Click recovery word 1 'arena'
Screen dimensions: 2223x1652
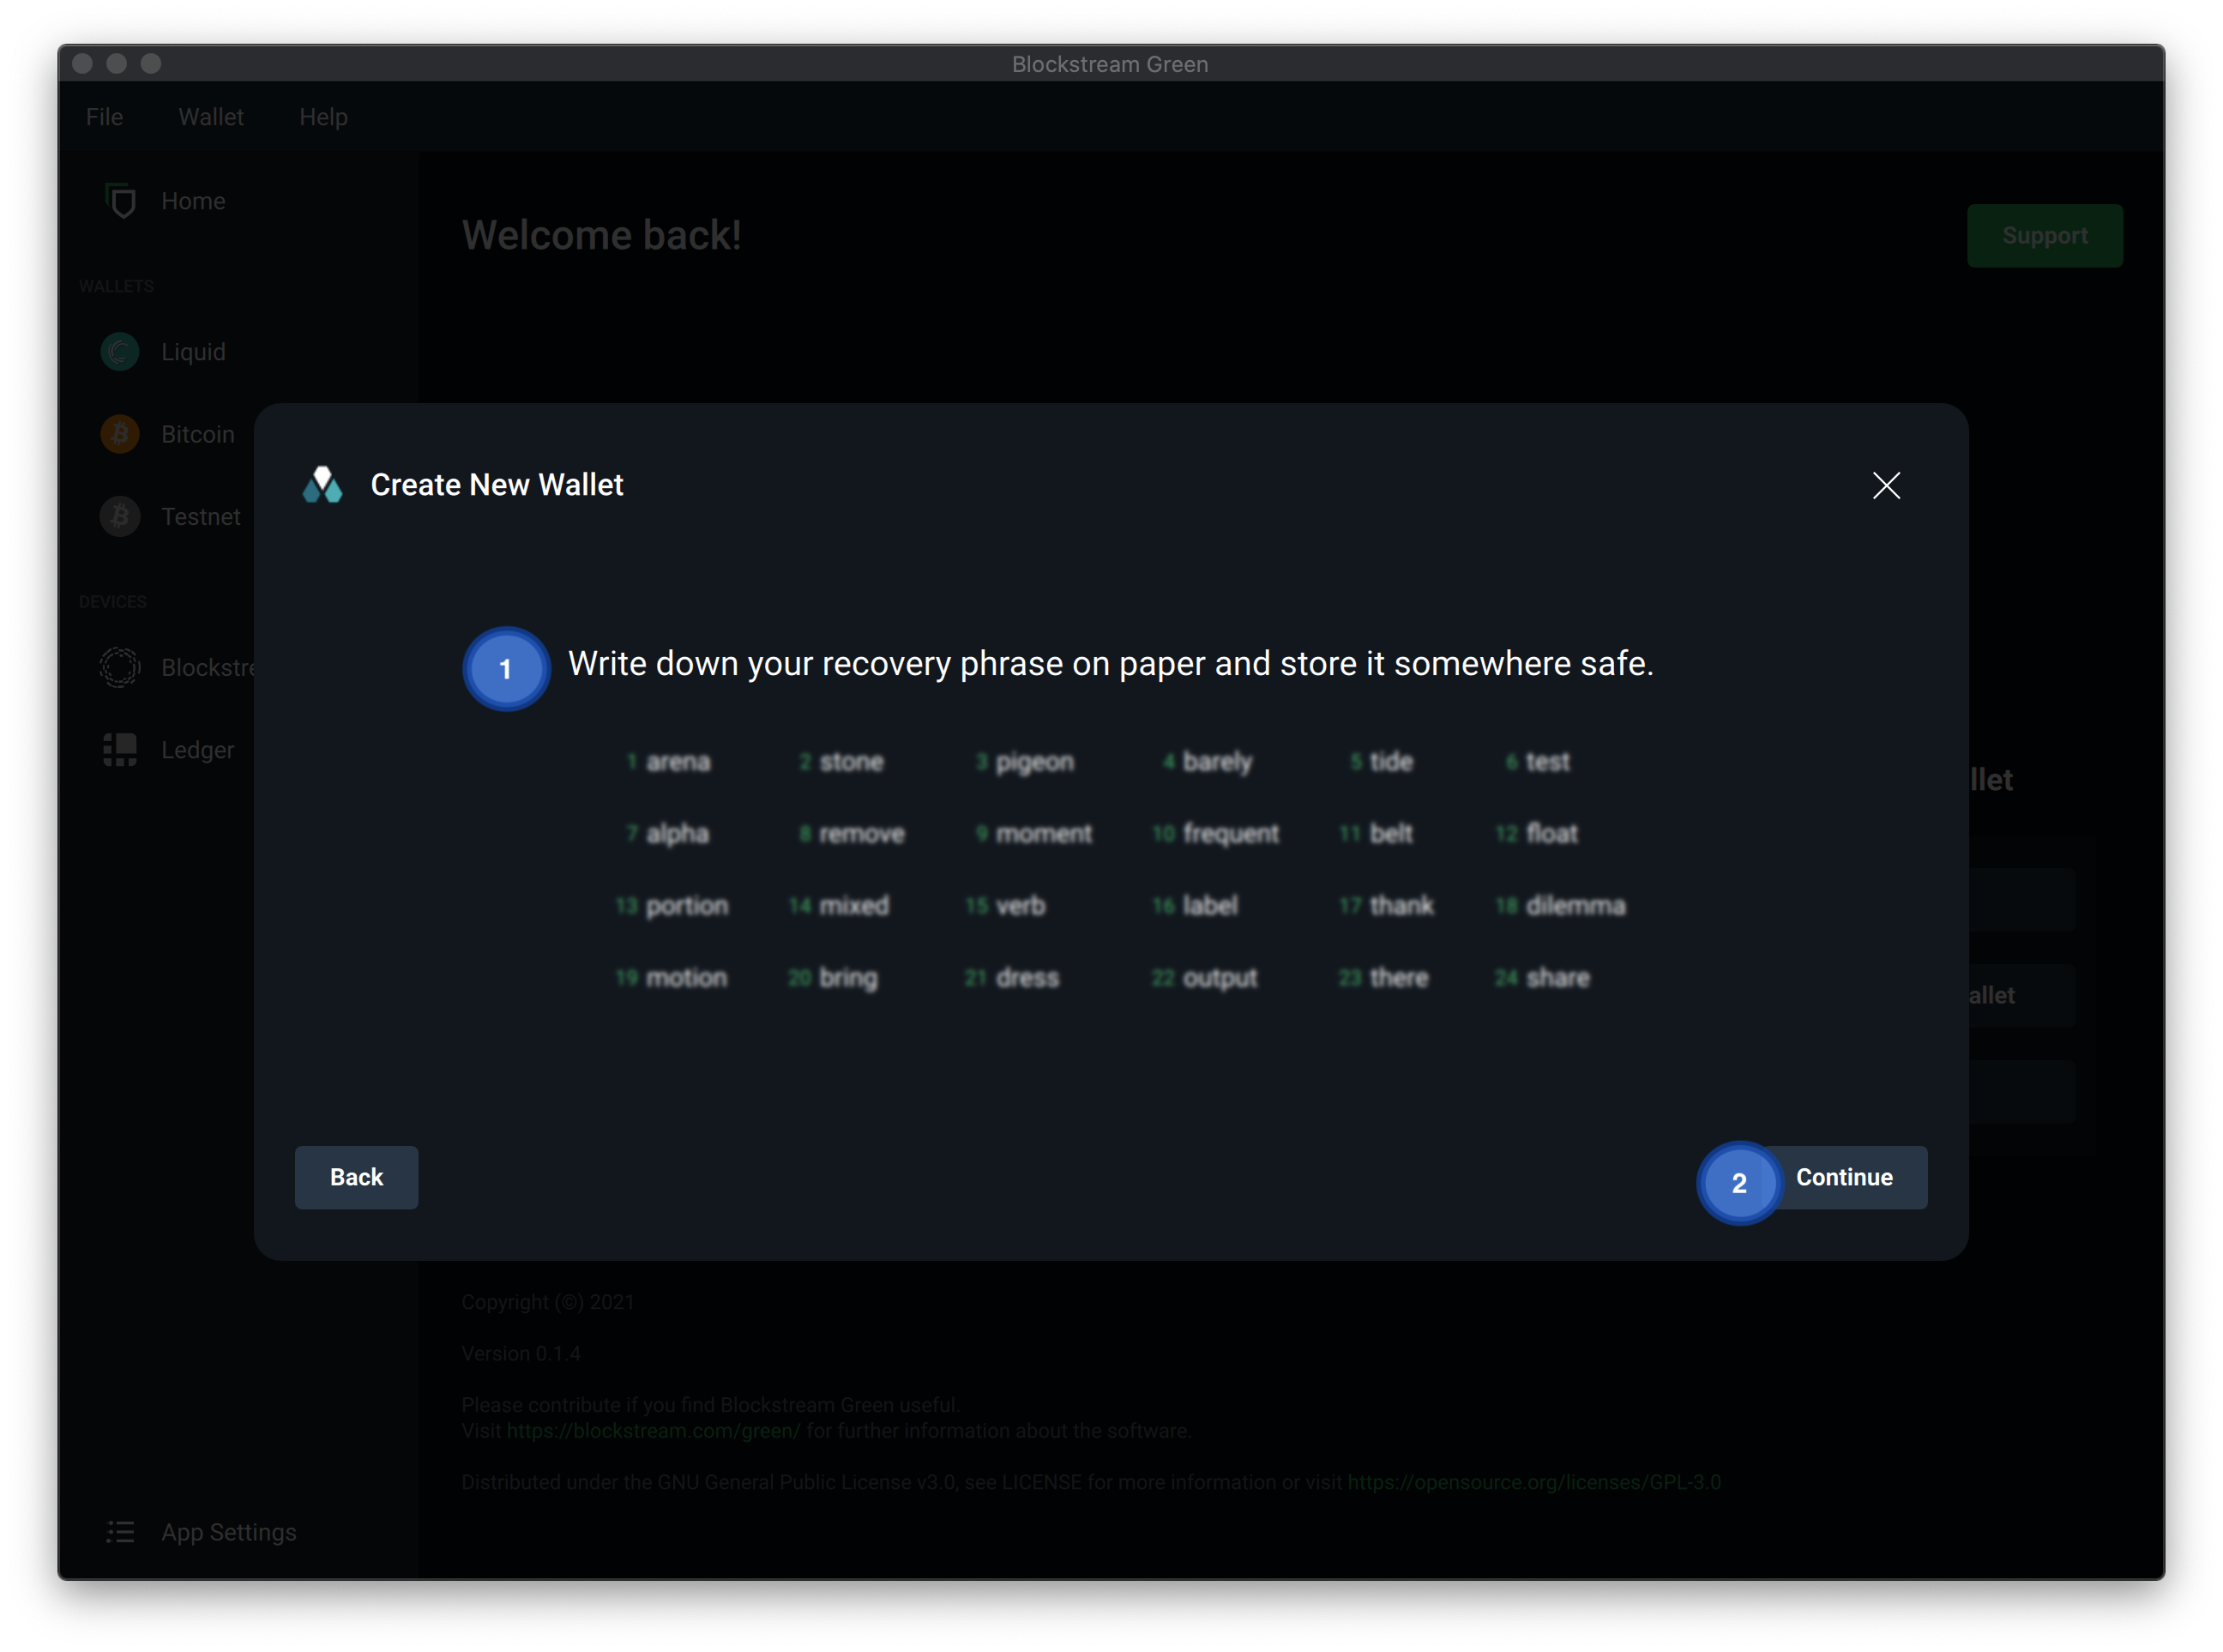(678, 762)
